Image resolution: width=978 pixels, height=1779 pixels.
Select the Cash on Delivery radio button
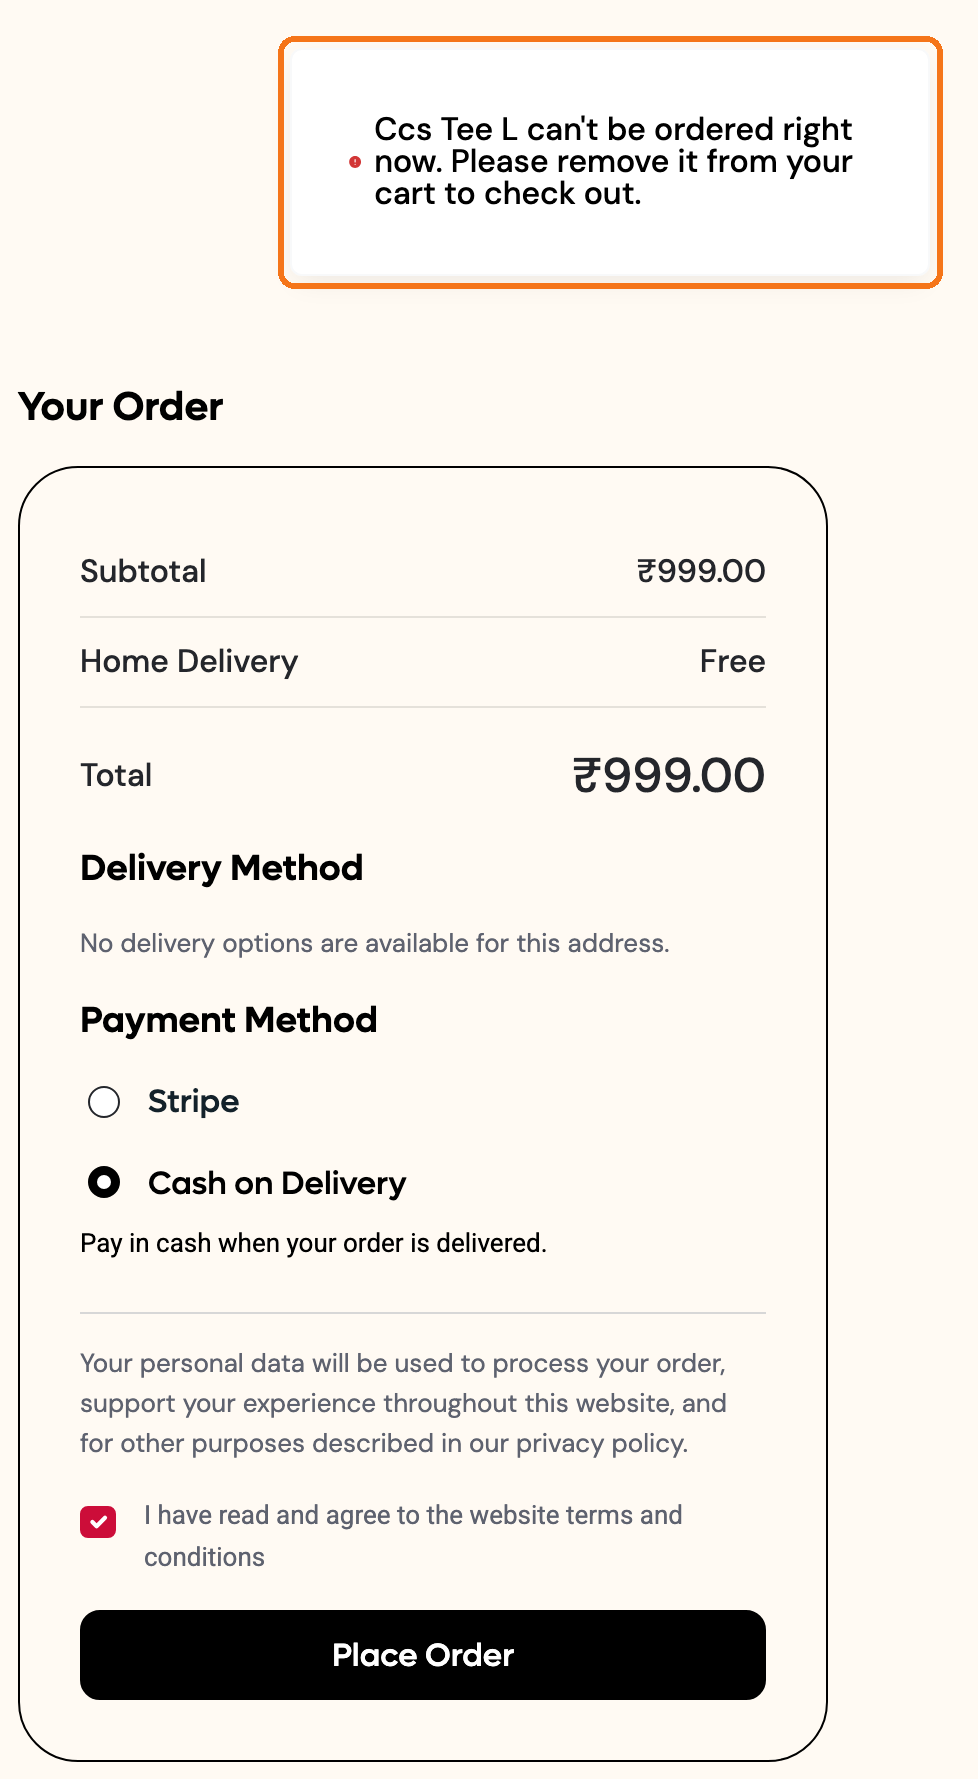[104, 1183]
